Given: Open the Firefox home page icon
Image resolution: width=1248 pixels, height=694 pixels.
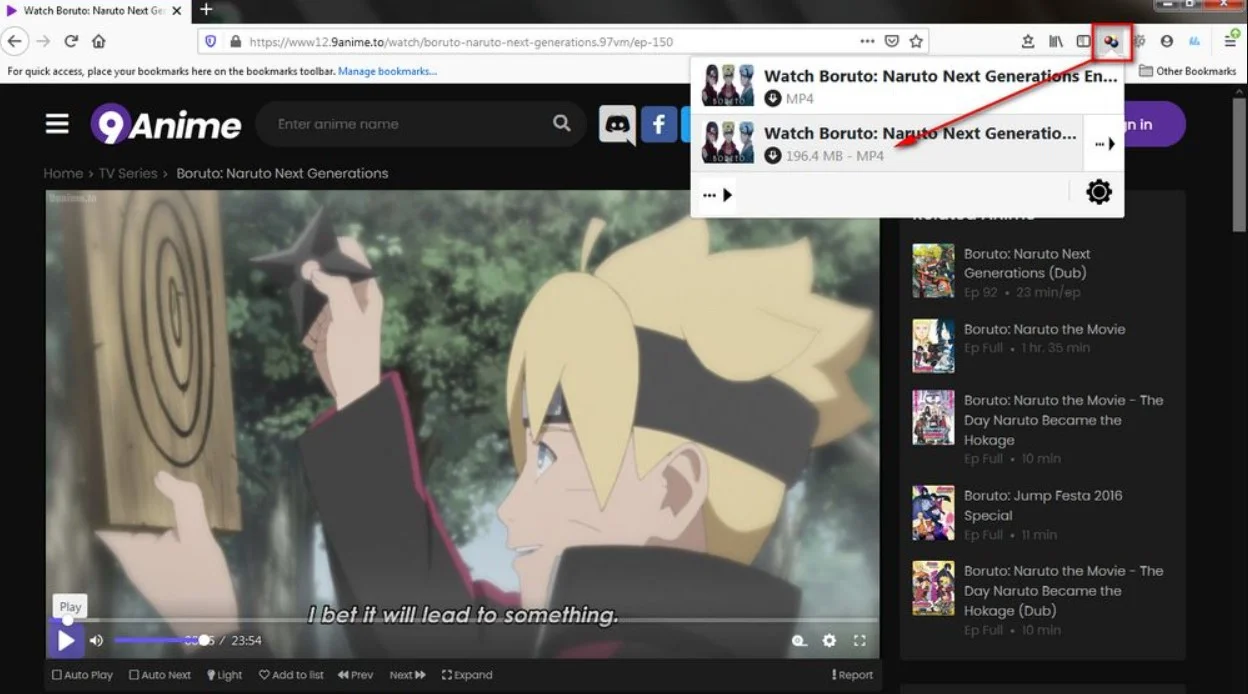Looking at the screenshot, I should pos(98,42).
